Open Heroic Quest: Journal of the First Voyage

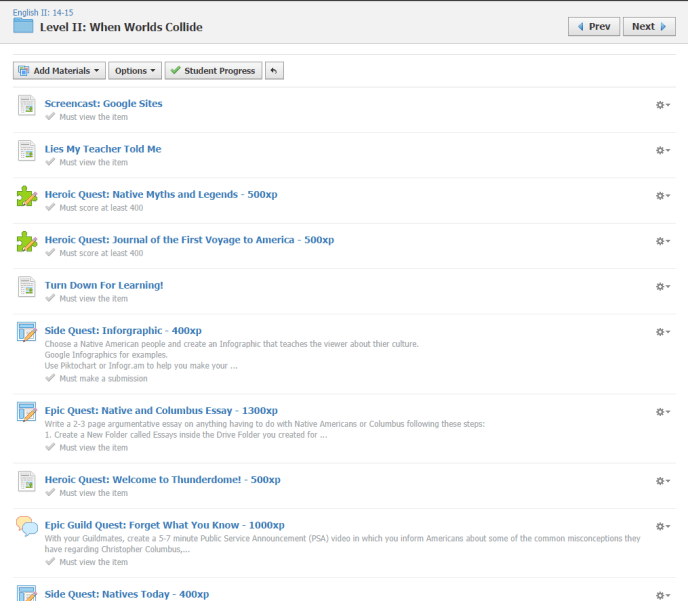point(190,240)
